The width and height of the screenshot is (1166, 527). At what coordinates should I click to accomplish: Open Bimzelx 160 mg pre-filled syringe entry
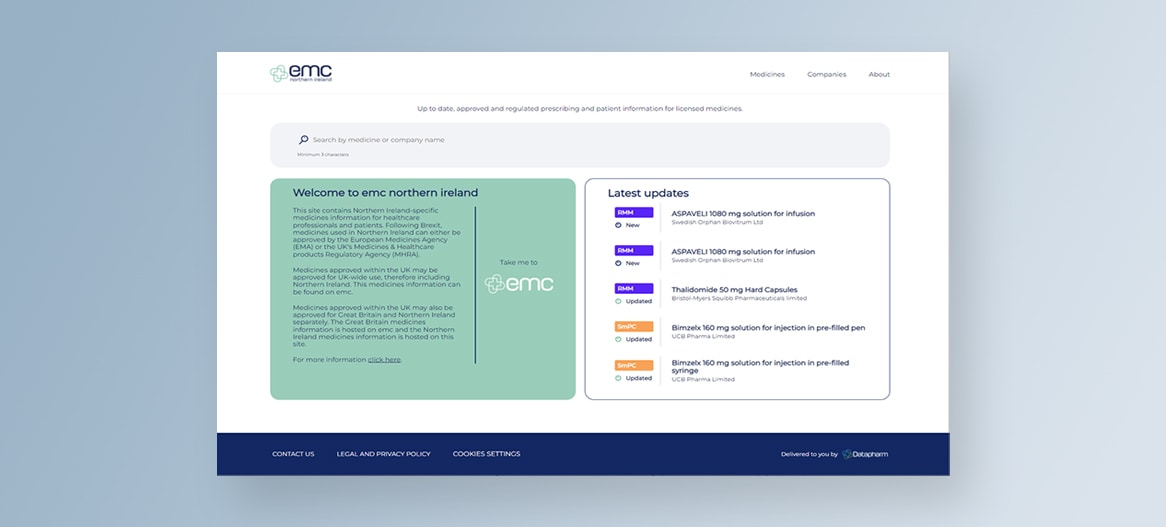pyautogui.click(x=760, y=366)
